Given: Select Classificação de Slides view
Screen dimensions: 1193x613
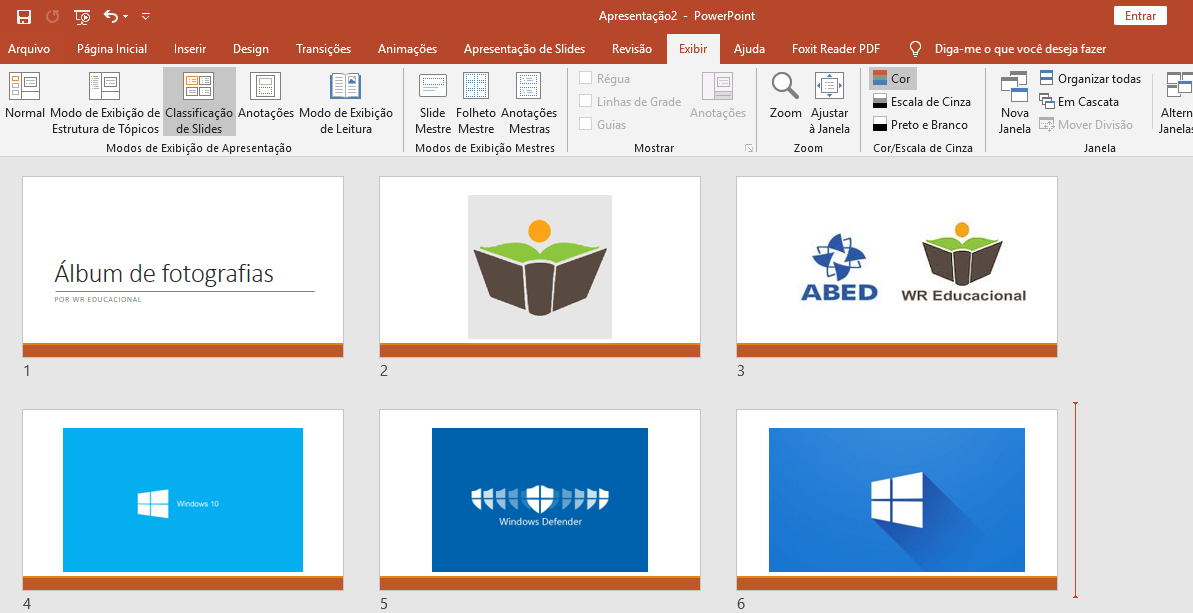Looking at the screenshot, I should (199, 100).
